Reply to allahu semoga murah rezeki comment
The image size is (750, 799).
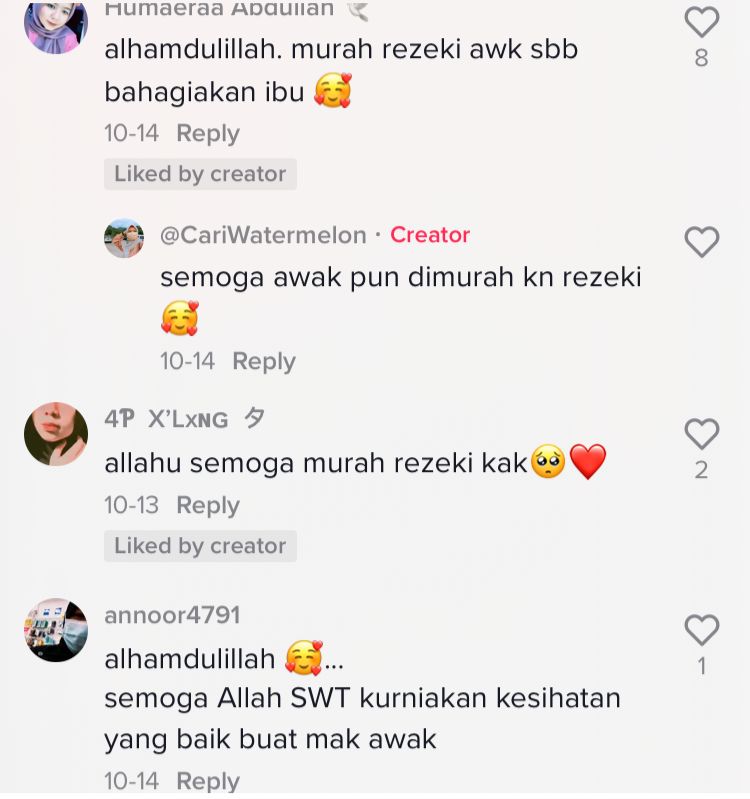click(208, 506)
